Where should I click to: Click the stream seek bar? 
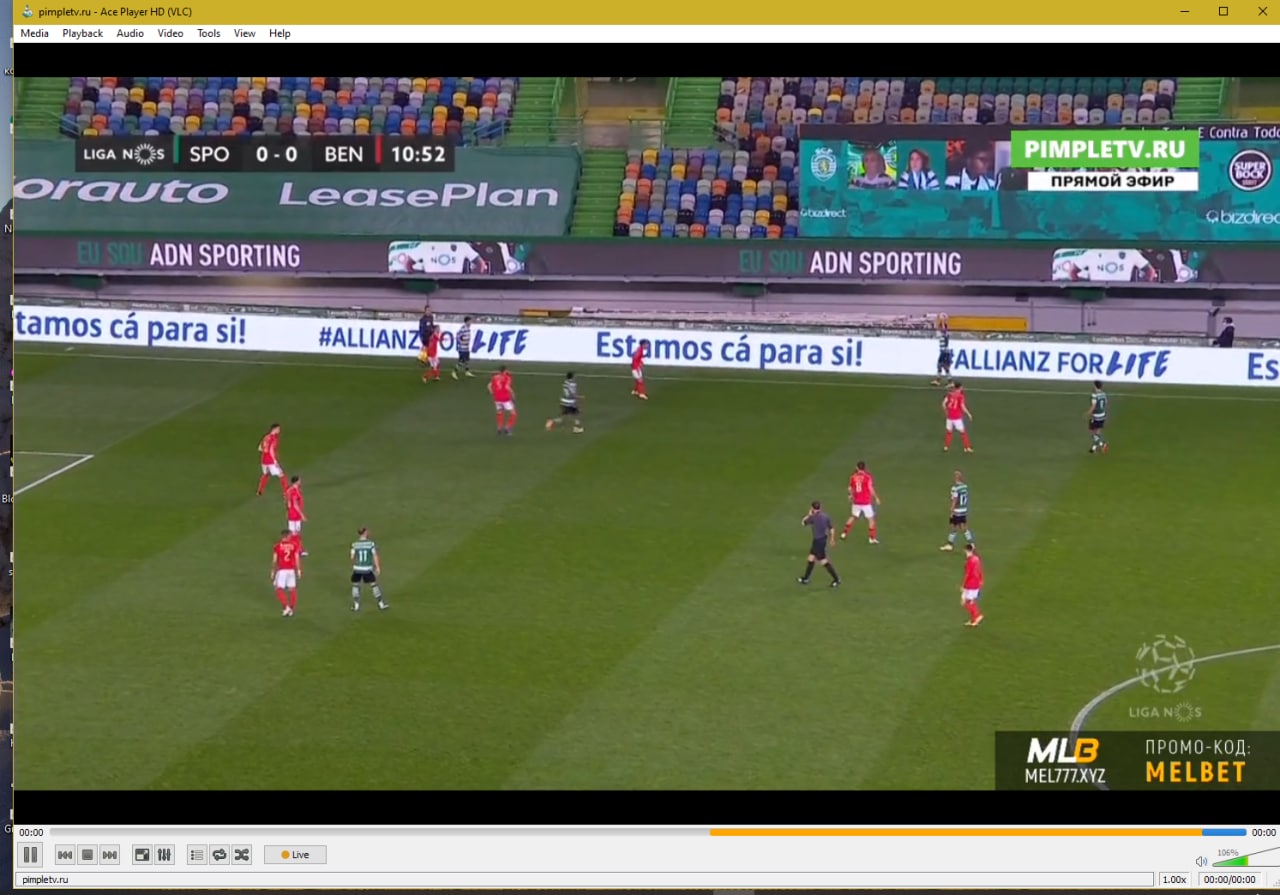pyautogui.click(x=648, y=832)
